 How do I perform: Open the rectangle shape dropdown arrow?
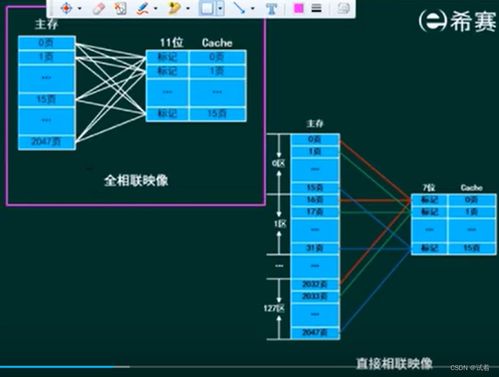(220, 8)
